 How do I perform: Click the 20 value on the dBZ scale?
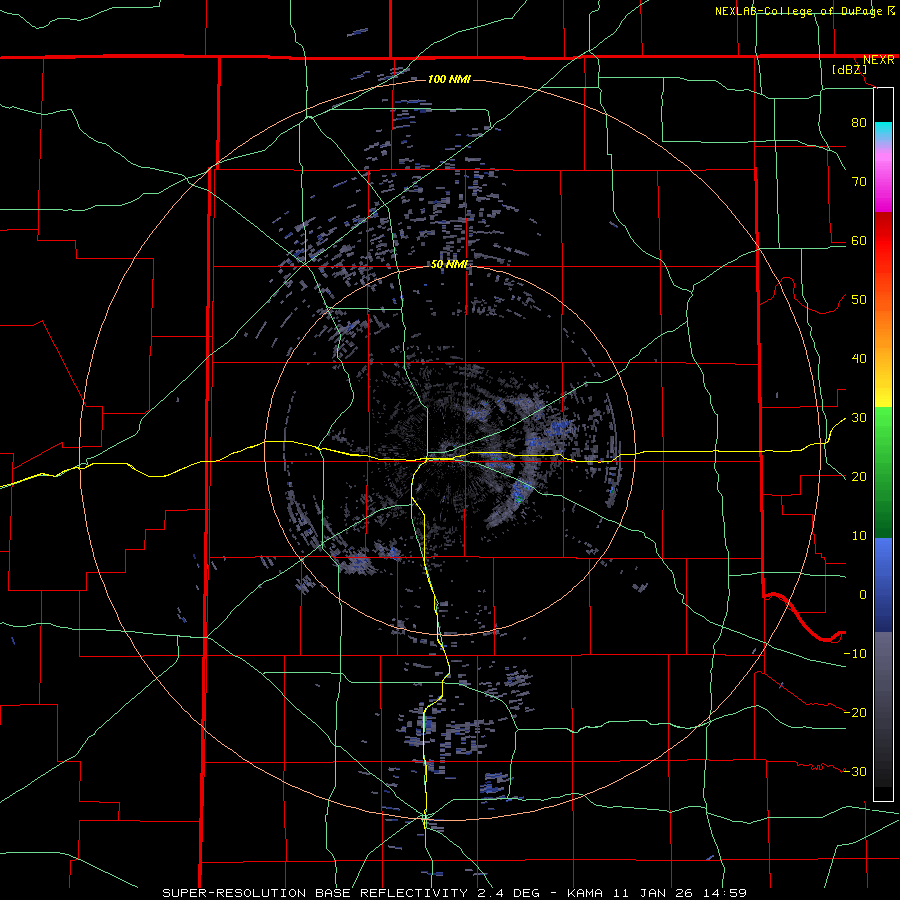tap(859, 476)
